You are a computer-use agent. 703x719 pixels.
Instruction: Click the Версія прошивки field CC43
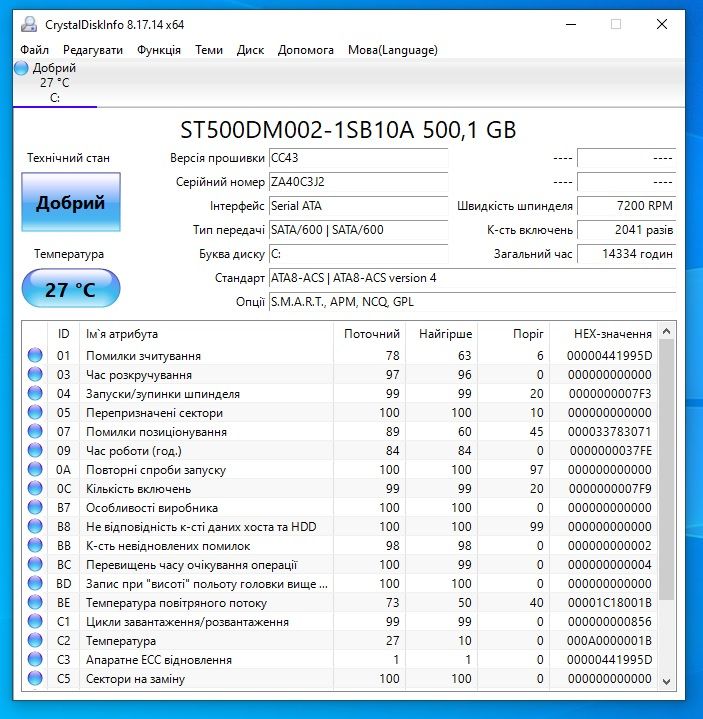pyautogui.click(x=359, y=158)
